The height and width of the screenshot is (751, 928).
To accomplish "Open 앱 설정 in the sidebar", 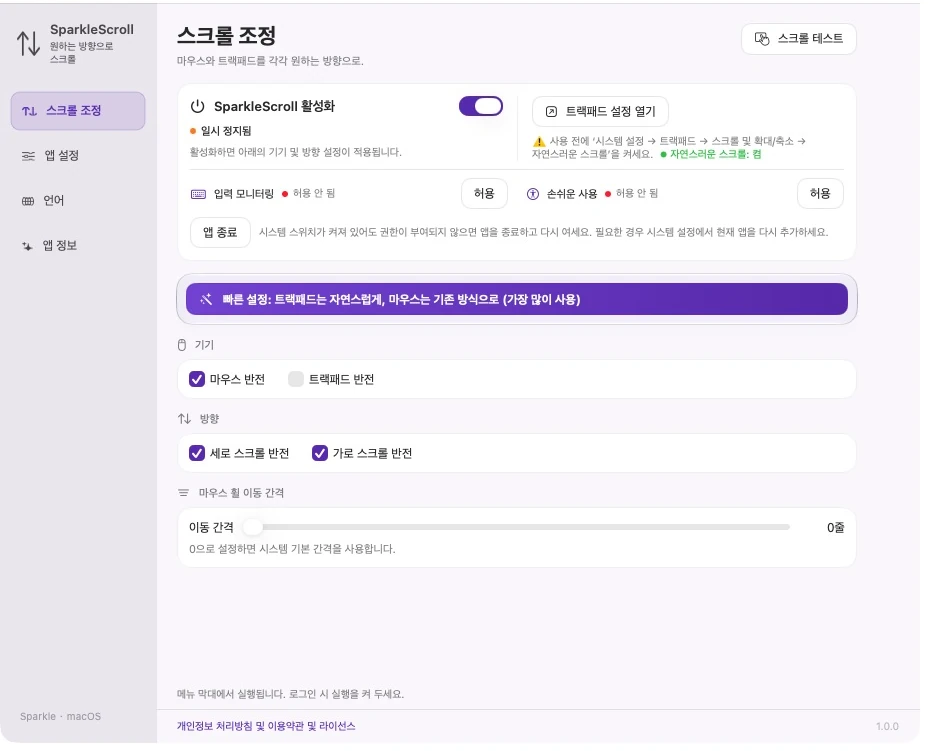I will (78, 156).
